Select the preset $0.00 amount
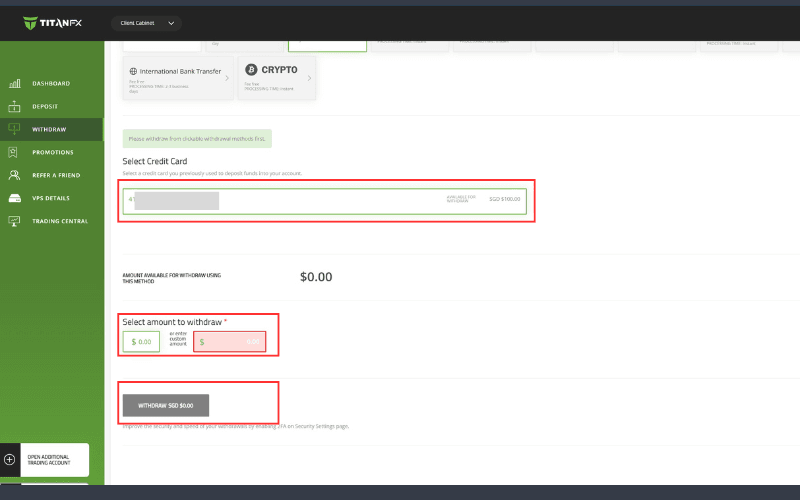 point(141,342)
